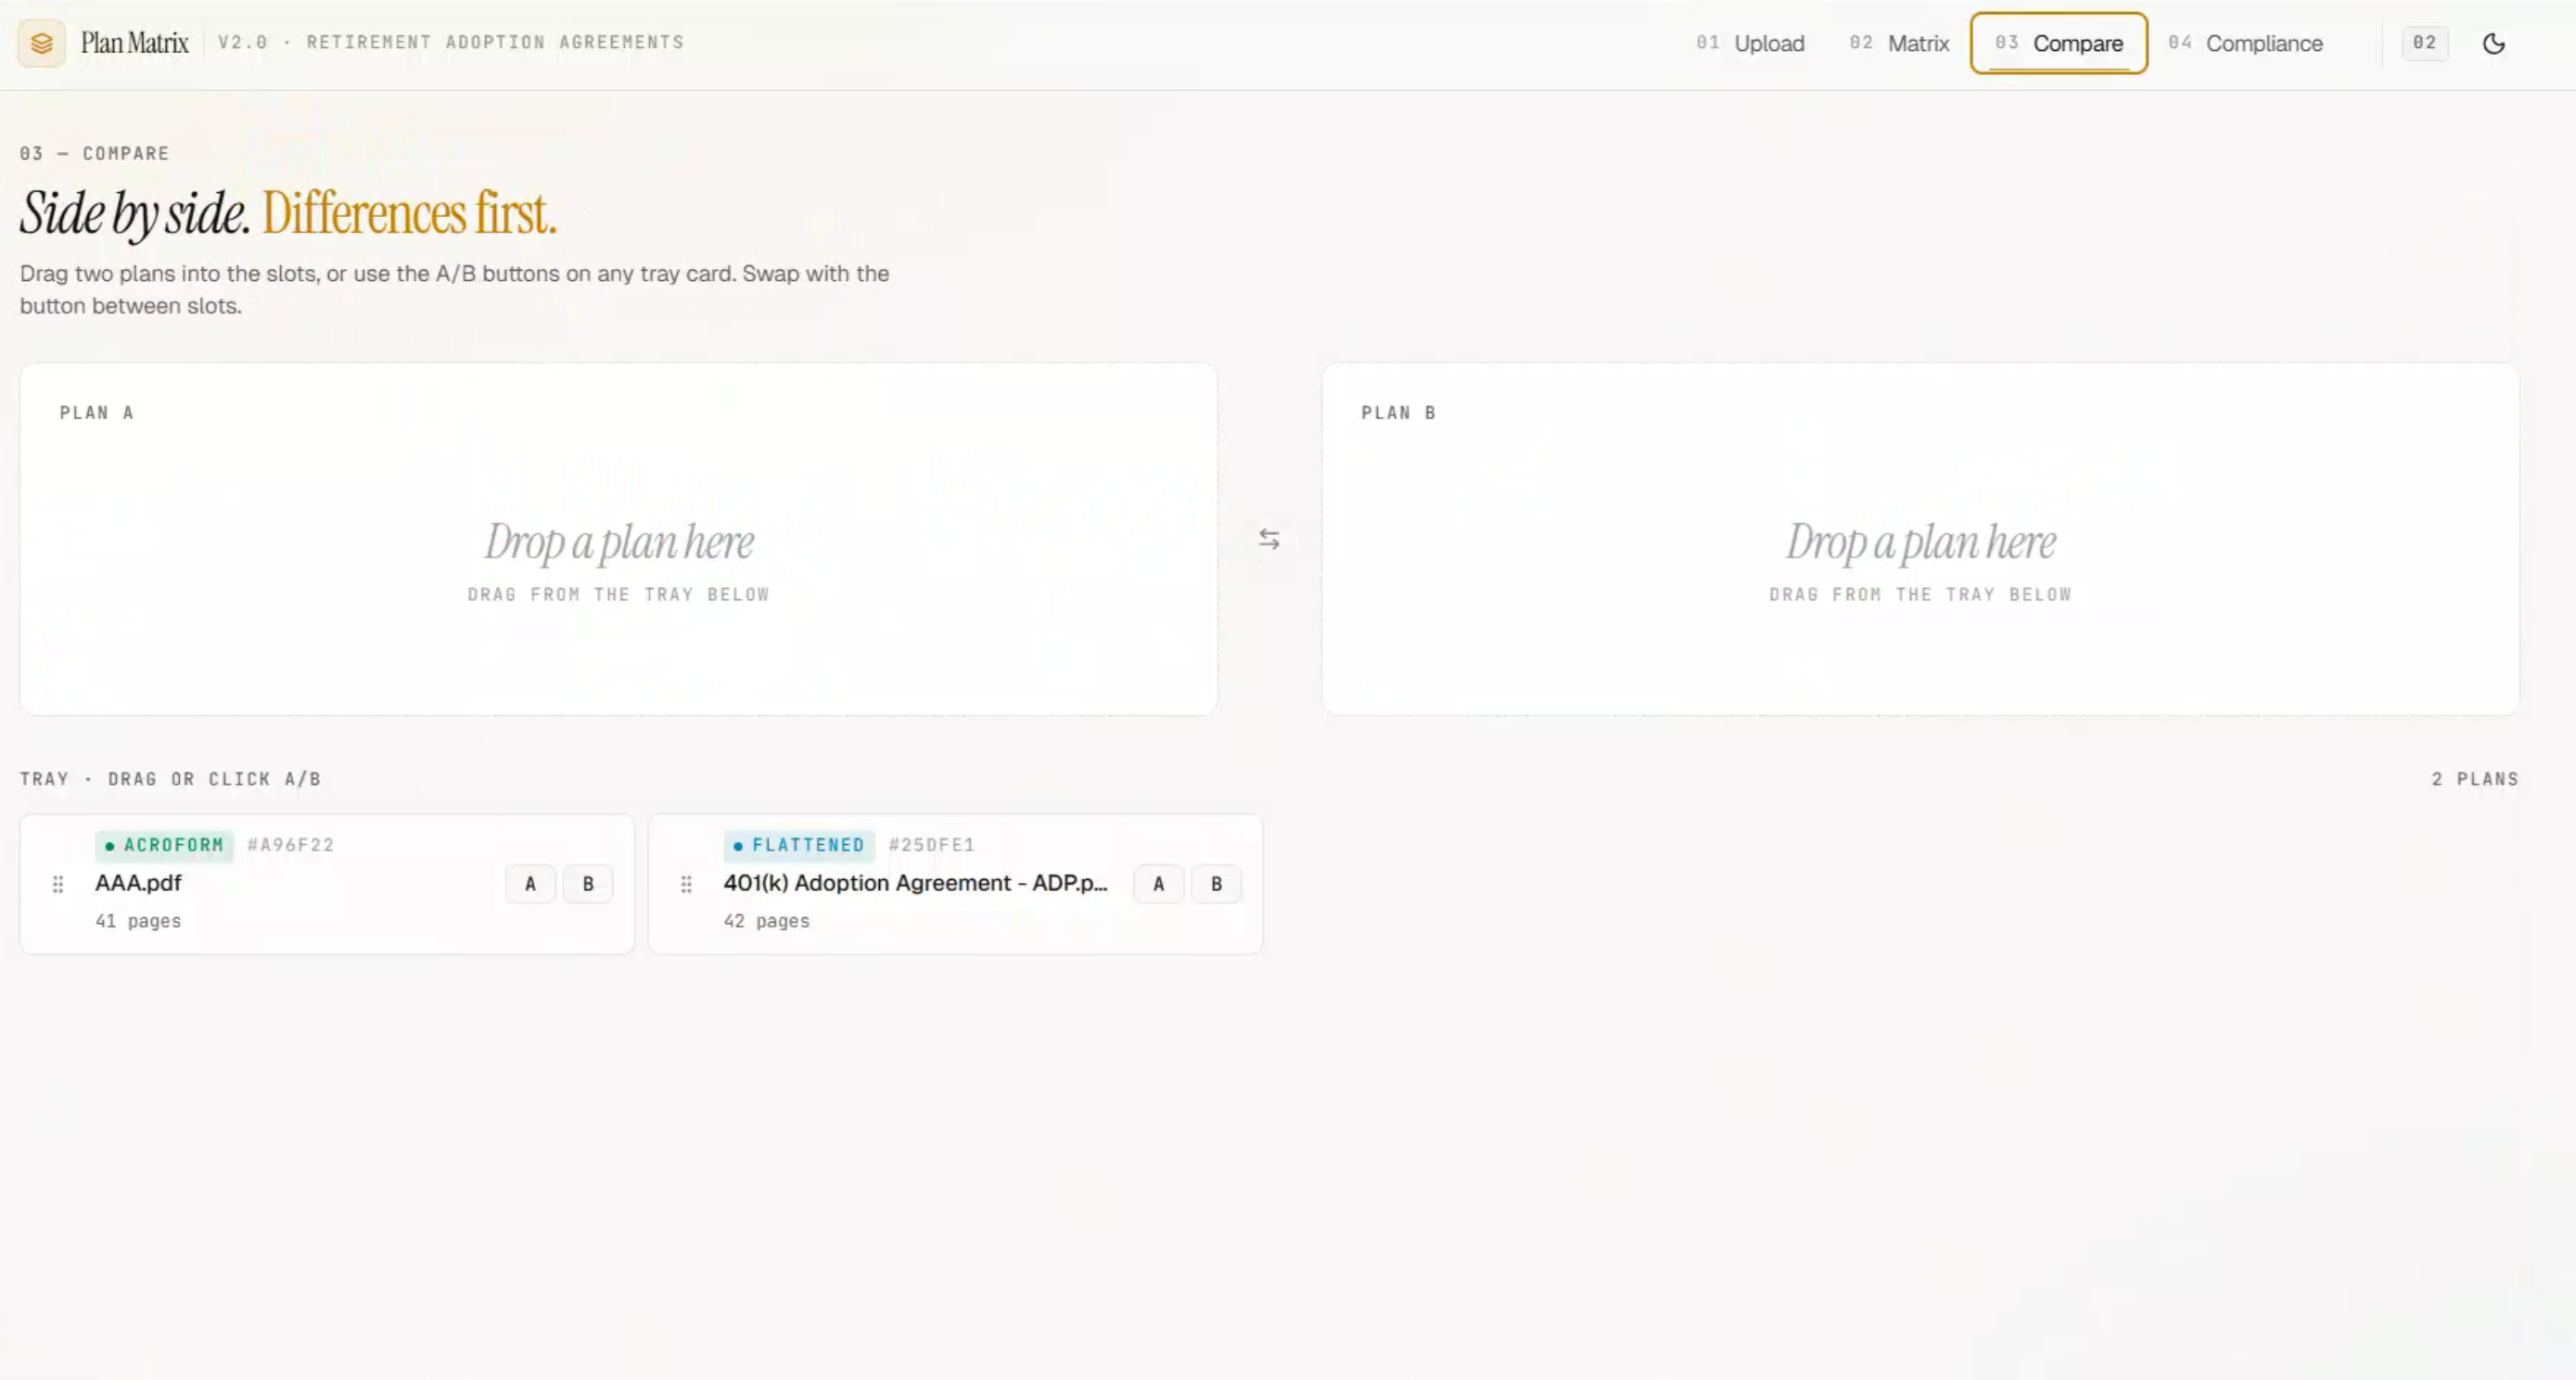Assign AAA.pdf to slot B
Screen dimensions: 2576x1380
[588, 884]
